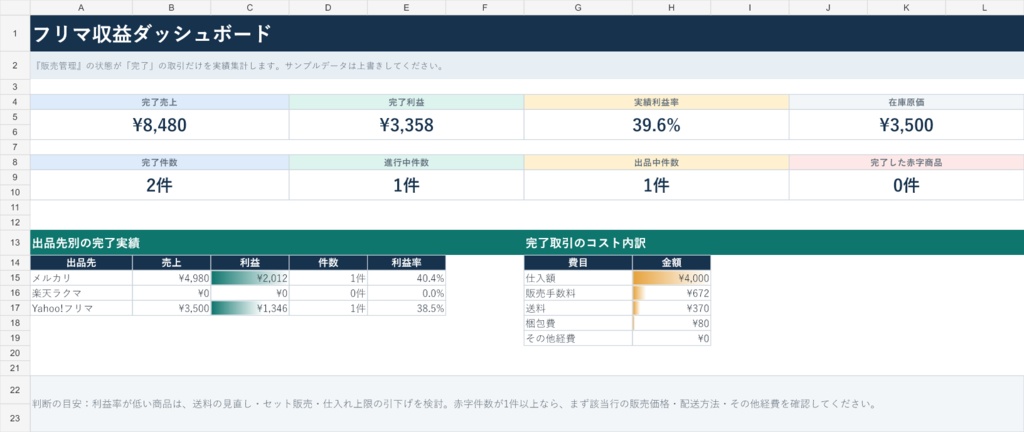Click the ¥672 fee cell
The width and height of the screenshot is (1024, 432).
click(x=671, y=293)
